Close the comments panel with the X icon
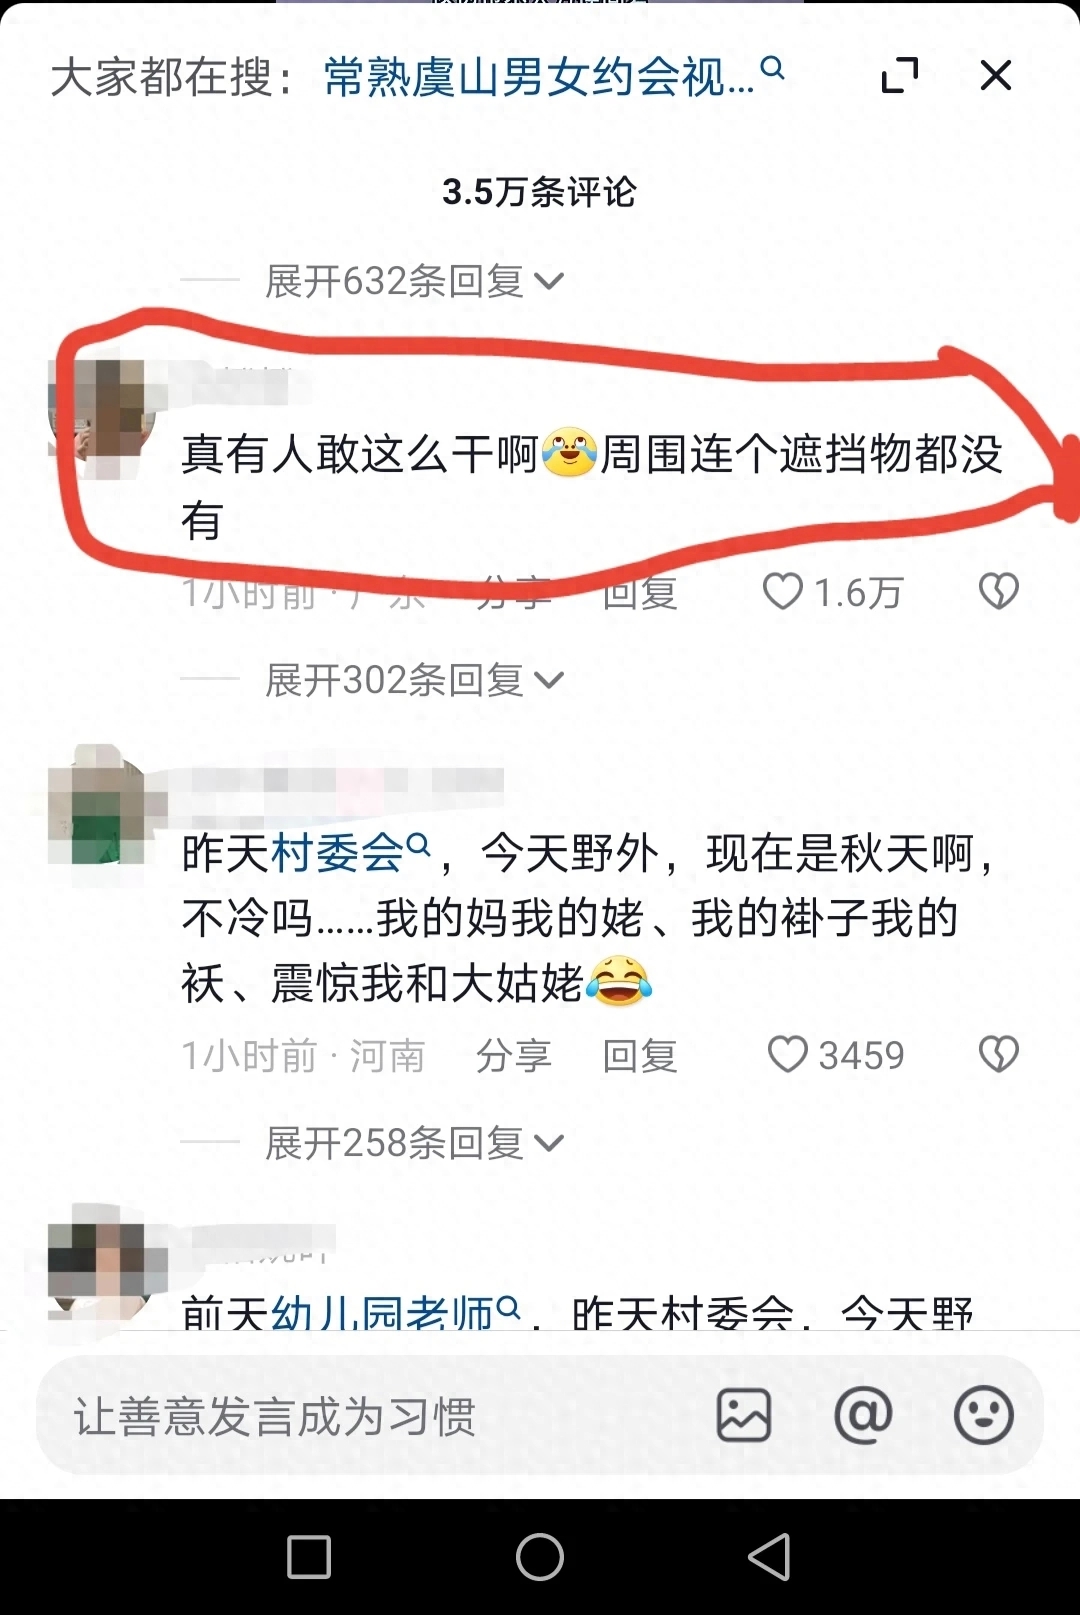The width and height of the screenshot is (1080, 1615). (996, 75)
